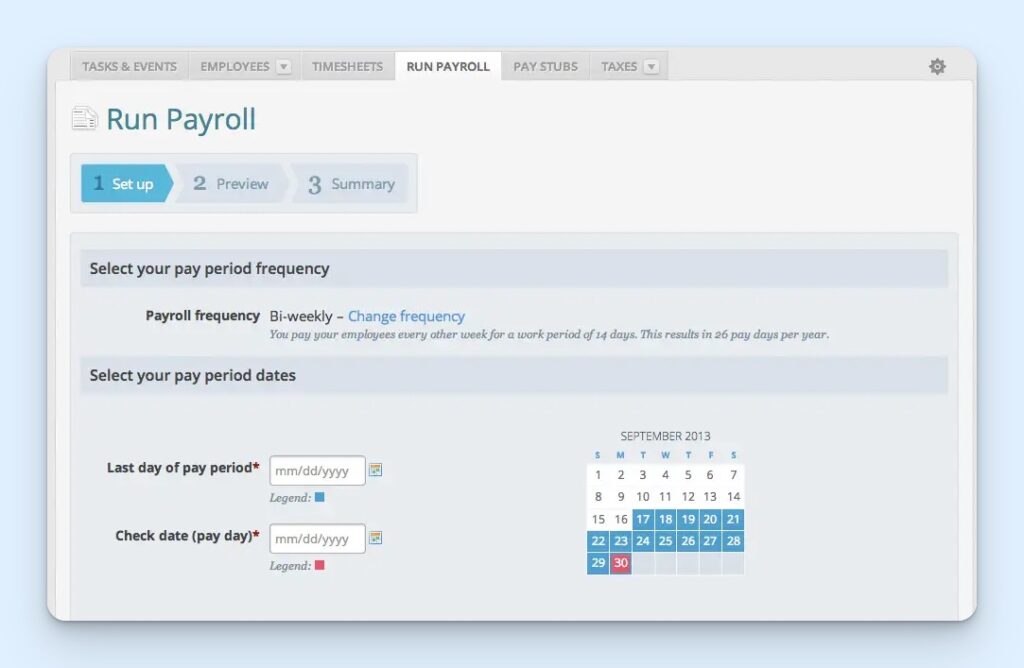Screen dimensions: 1024x668
Task: Click September 25 on the calendar
Action: pos(665,541)
